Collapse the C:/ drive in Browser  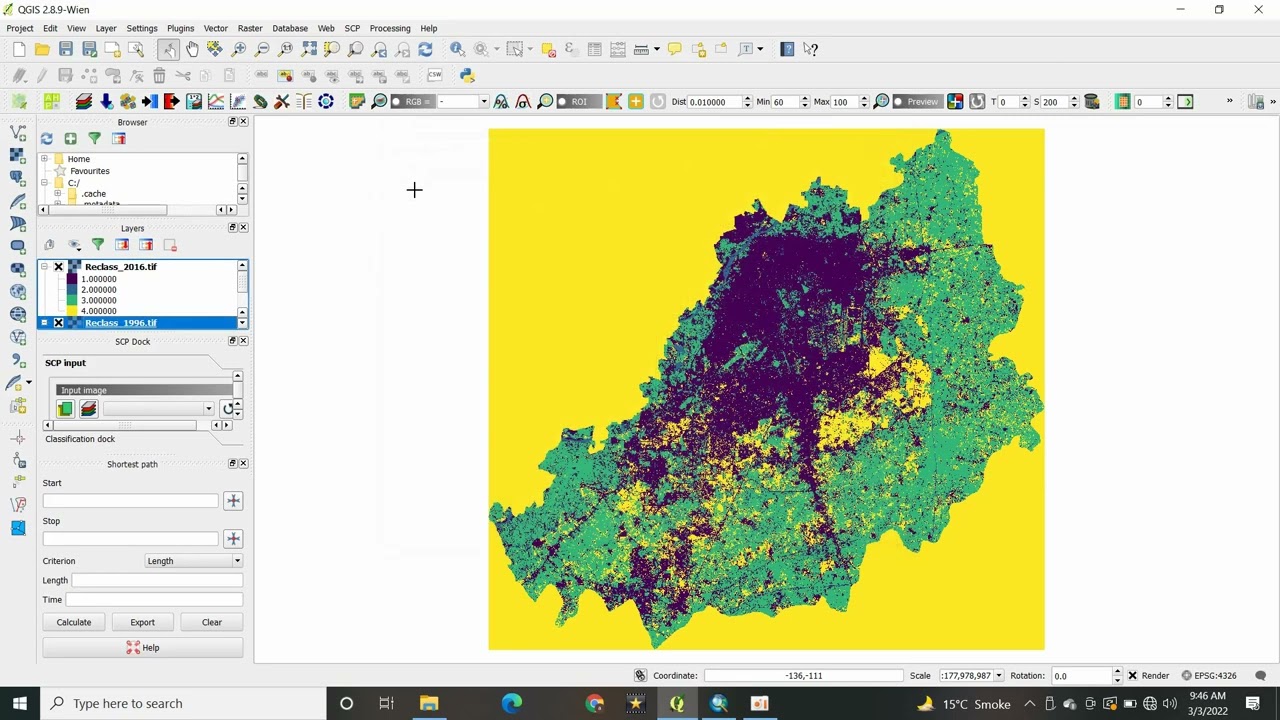[44, 183]
